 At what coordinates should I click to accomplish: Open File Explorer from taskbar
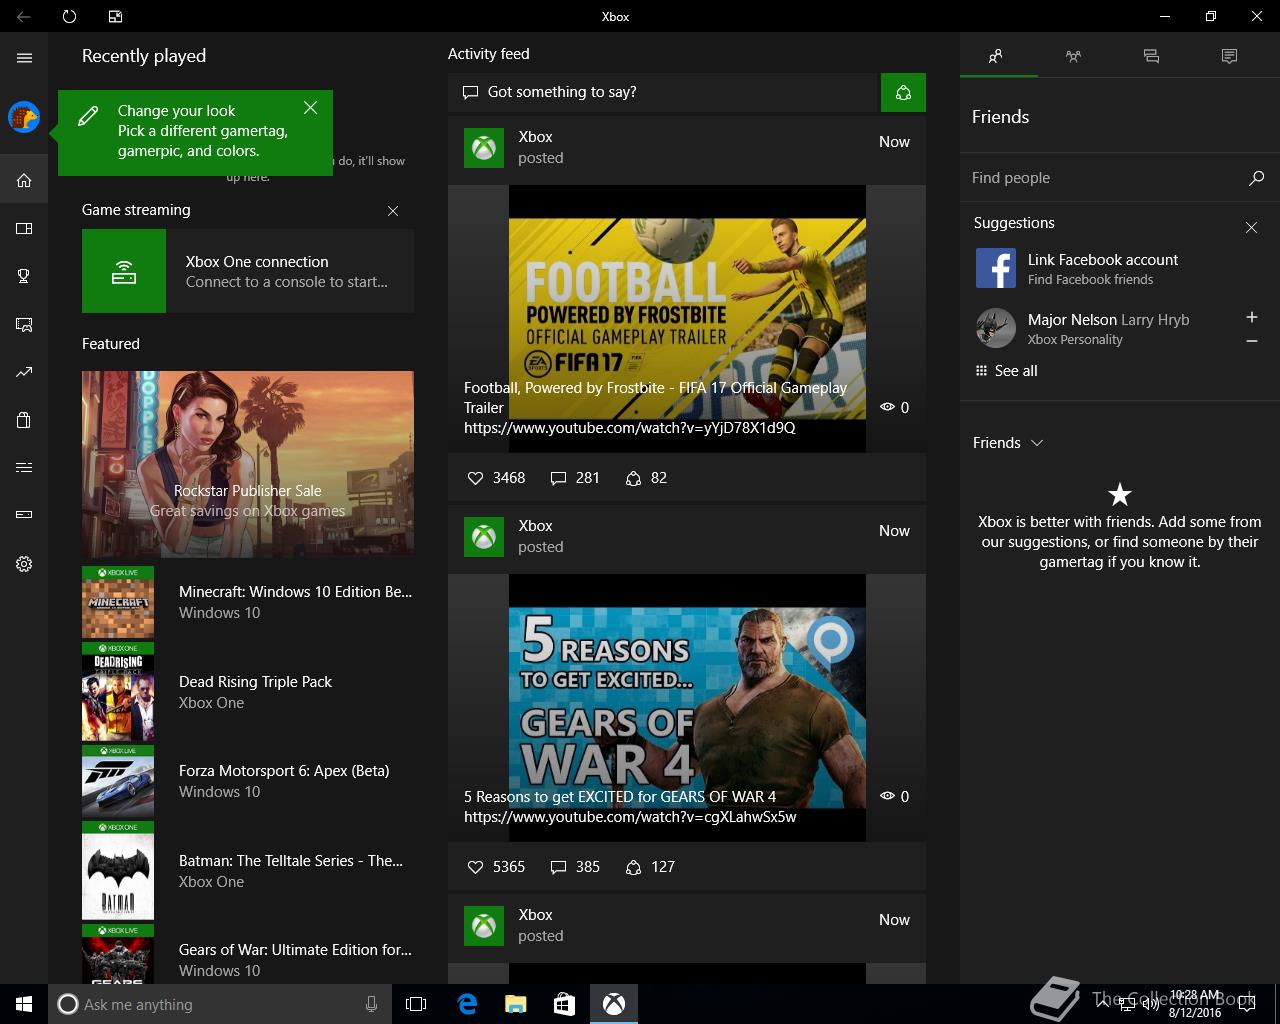point(516,1004)
